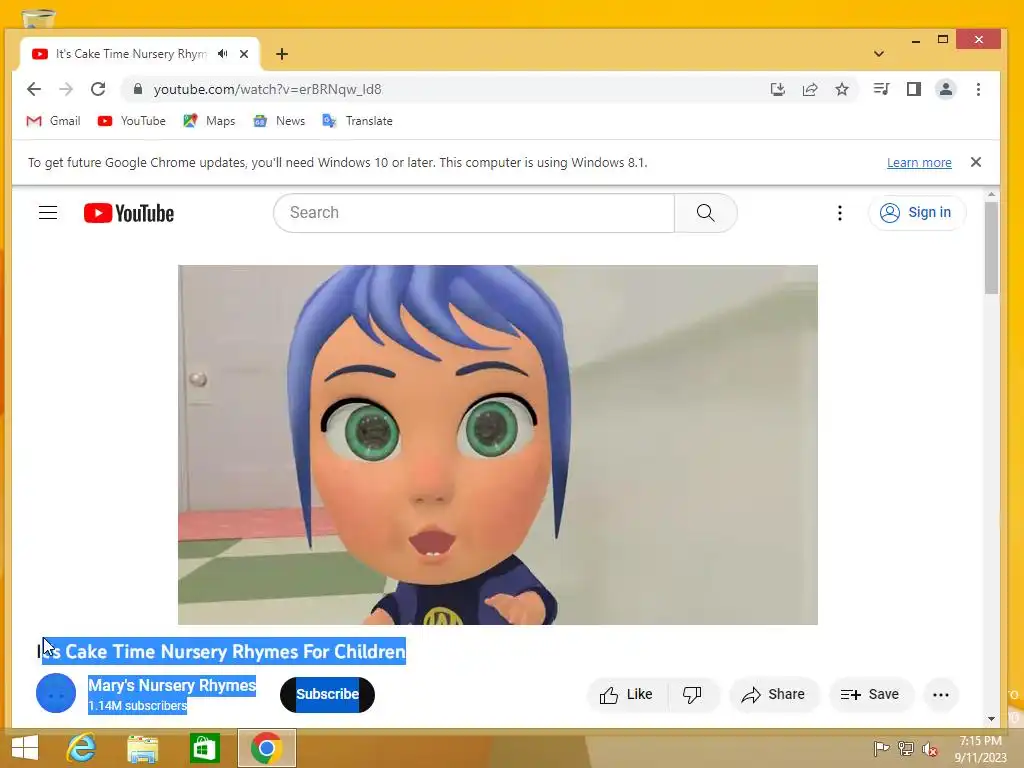The image size is (1024, 768).
Task: Expand tab search chevron
Action: click(x=879, y=54)
